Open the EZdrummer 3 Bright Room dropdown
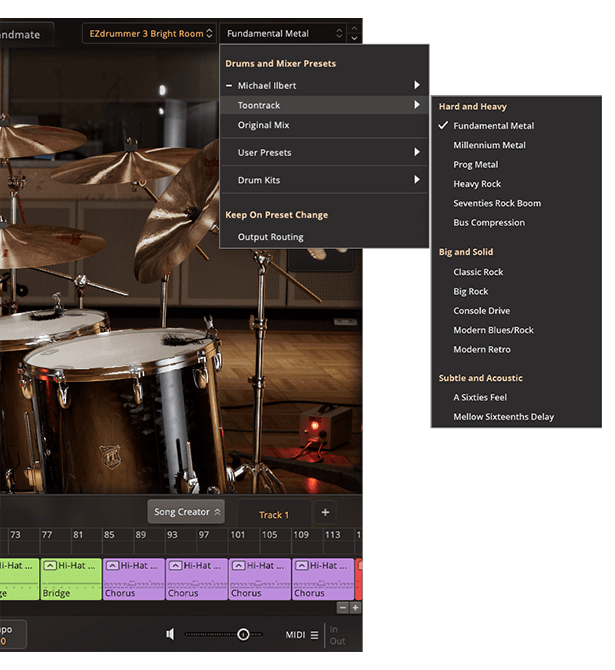Screen dimensions: 615x670 click(x=149, y=34)
